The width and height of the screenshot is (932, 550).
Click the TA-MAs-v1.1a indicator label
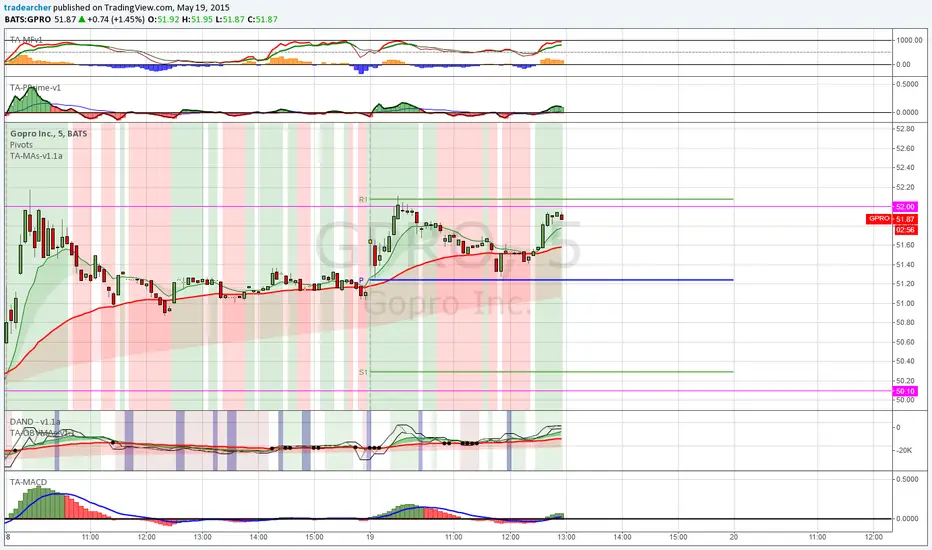point(36,156)
